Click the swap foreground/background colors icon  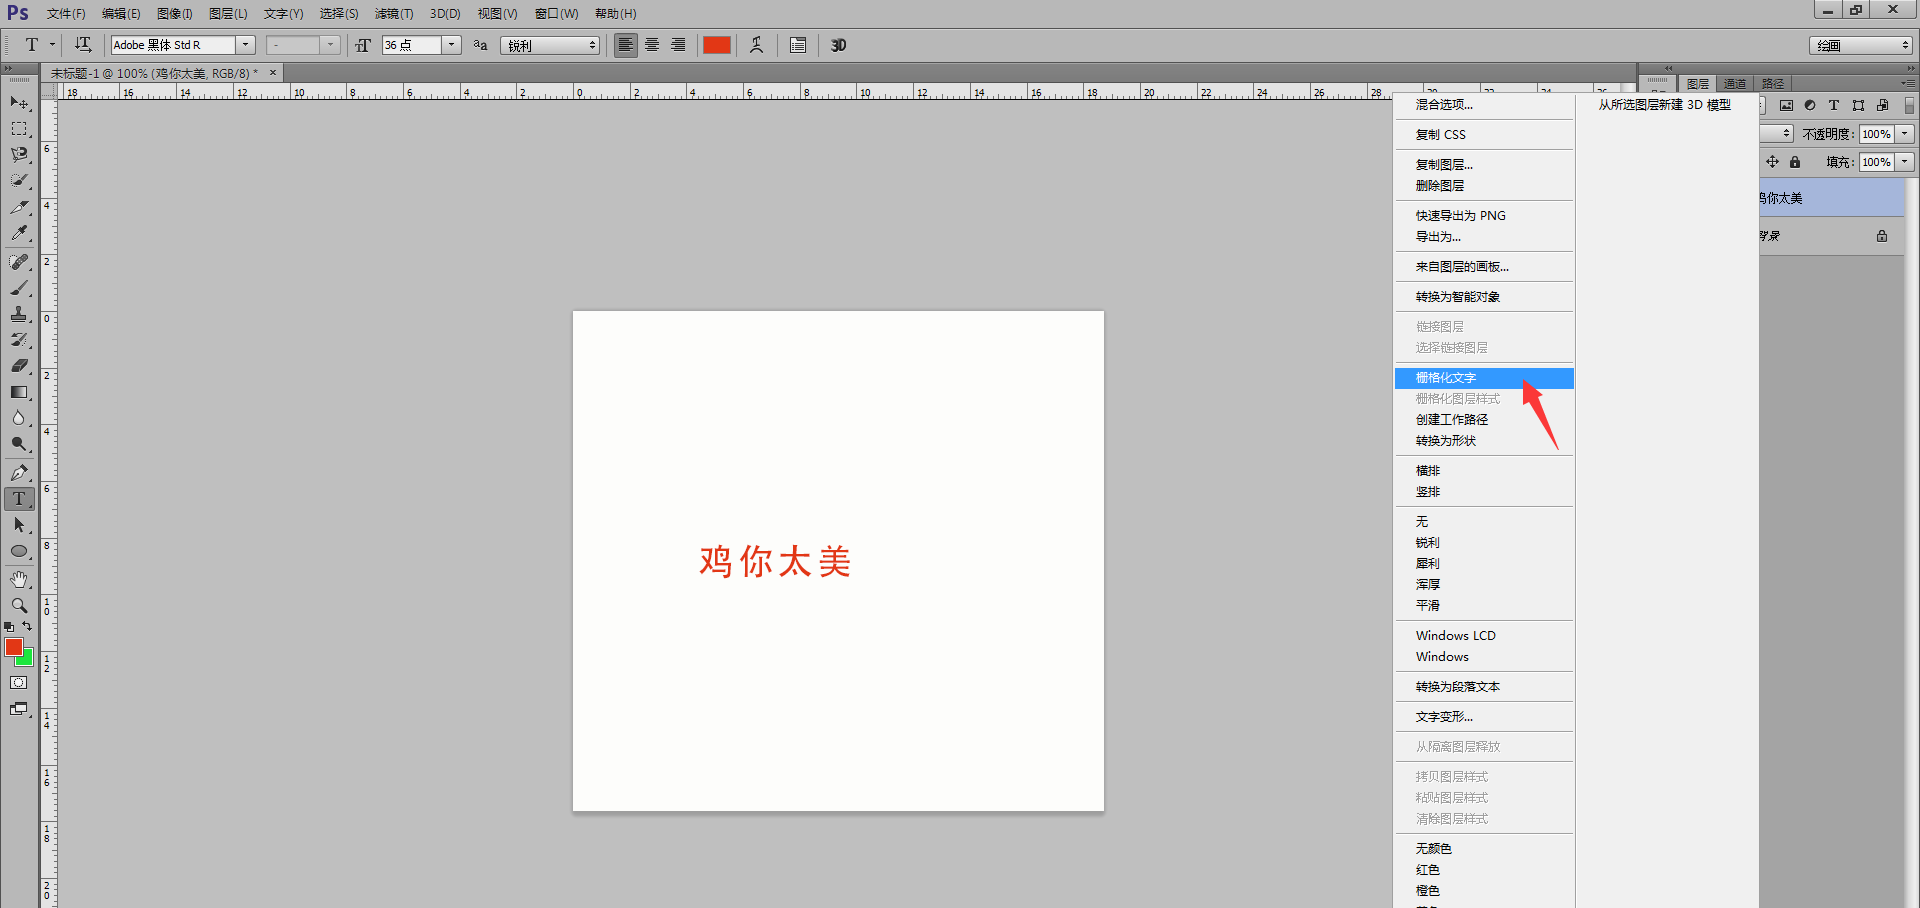pos(27,627)
